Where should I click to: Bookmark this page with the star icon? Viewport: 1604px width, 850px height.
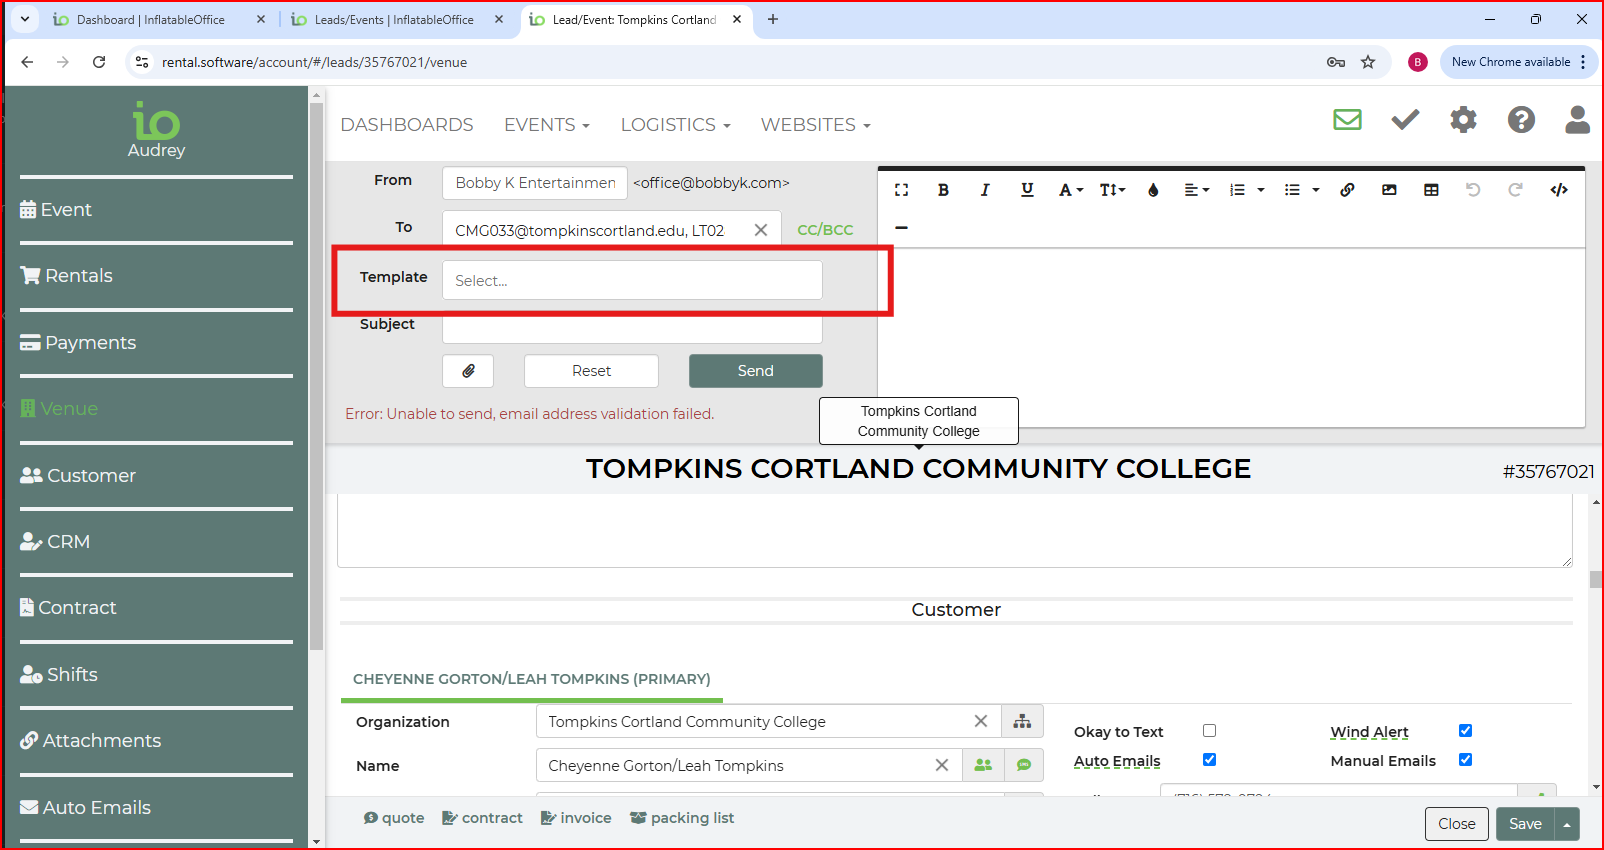(x=1368, y=62)
